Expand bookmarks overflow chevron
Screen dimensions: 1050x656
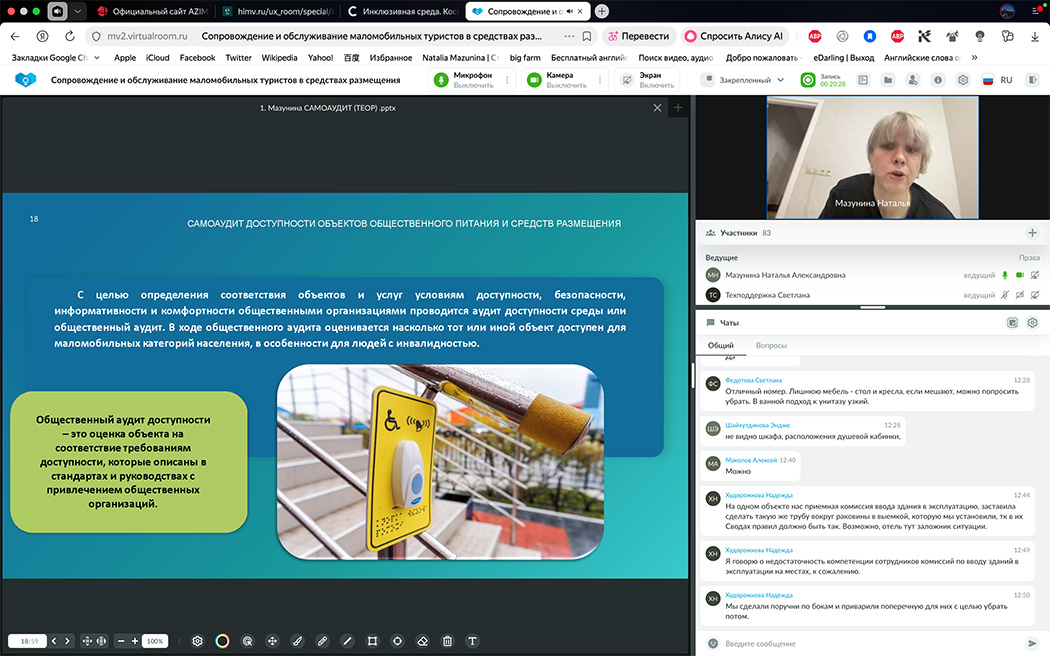tap(974, 58)
